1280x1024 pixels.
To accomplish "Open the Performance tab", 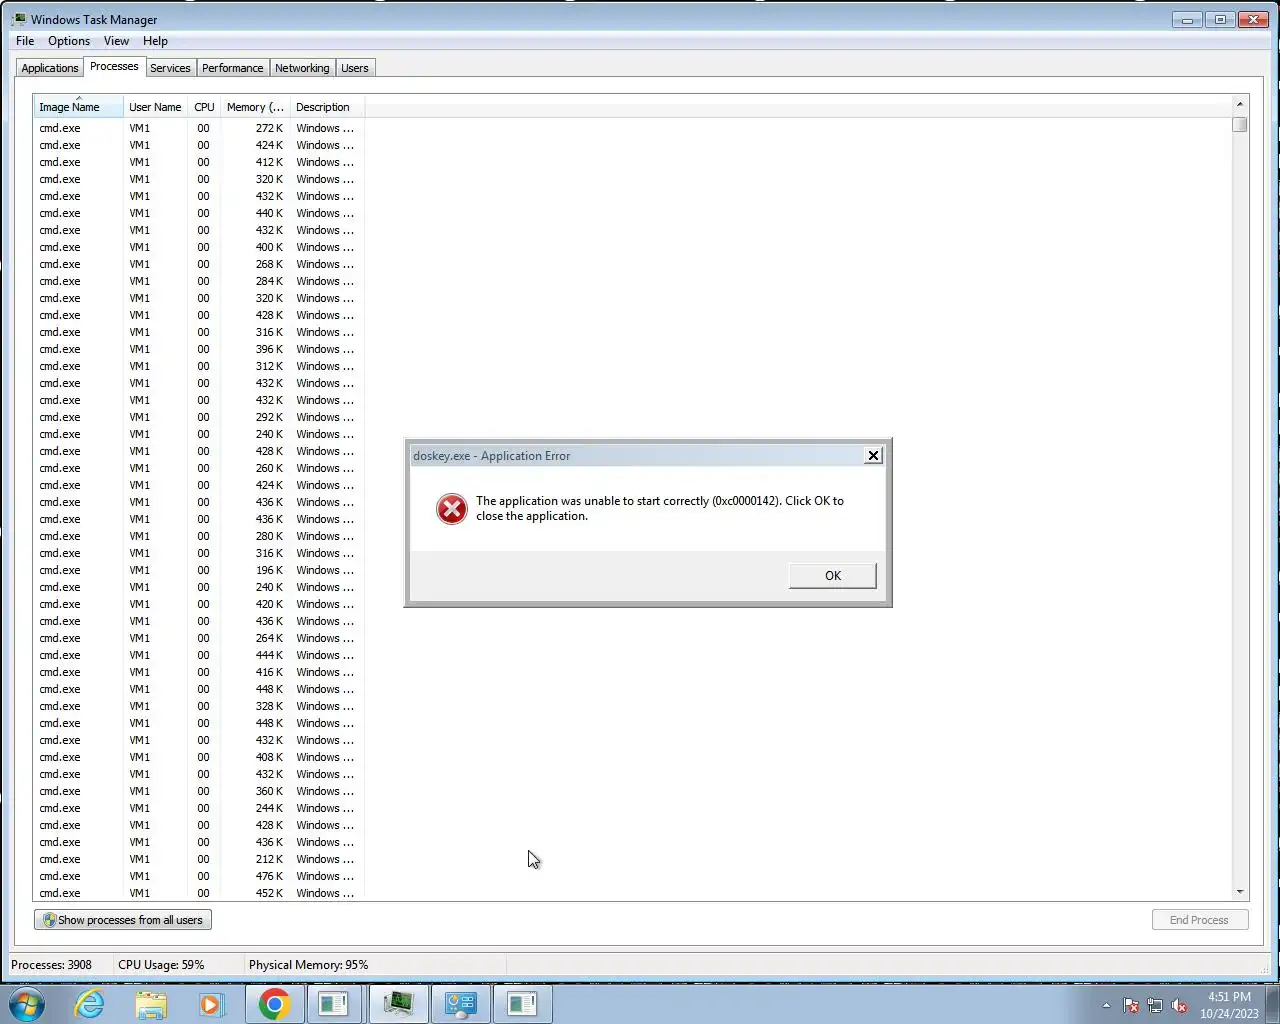I will (x=233, y=68).
